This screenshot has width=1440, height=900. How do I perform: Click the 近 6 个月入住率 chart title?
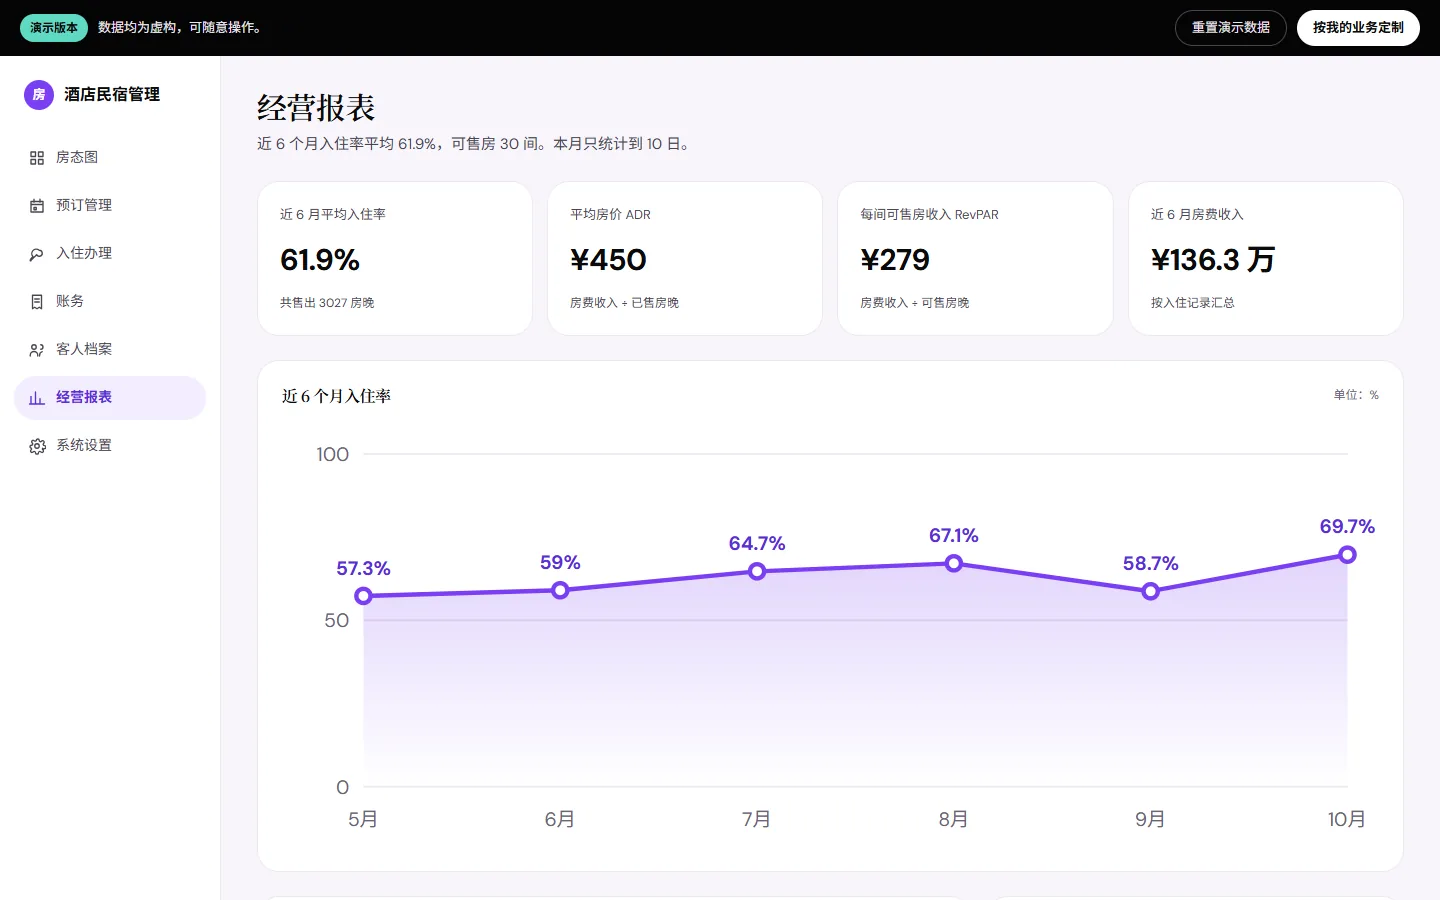[x=336, y=397]
